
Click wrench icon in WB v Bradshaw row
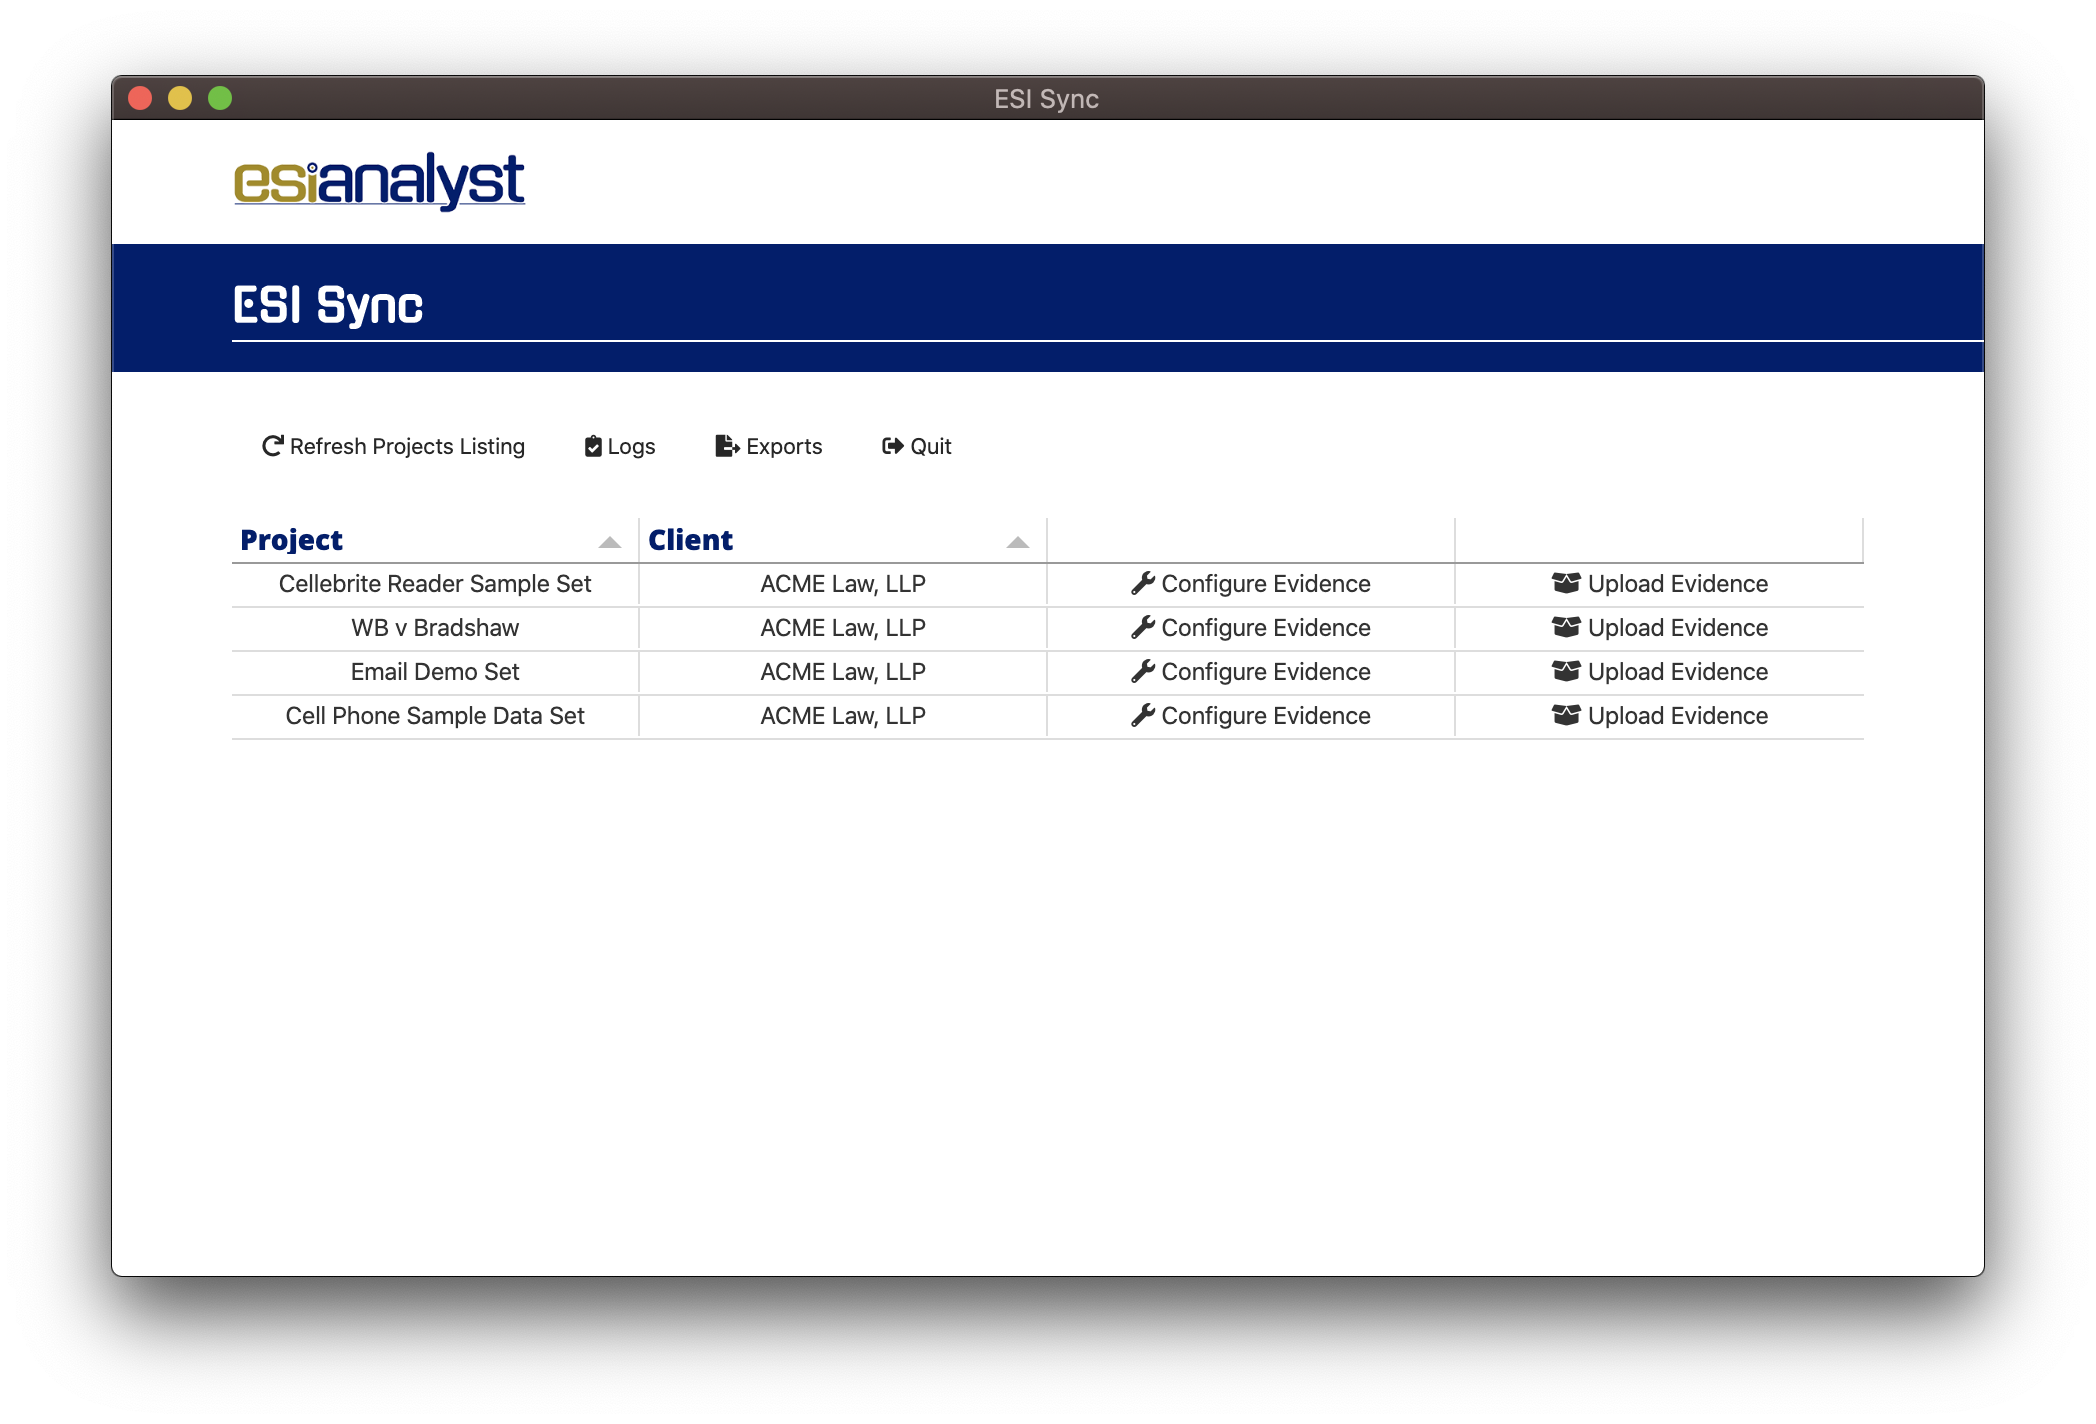[x=1143, y=627]
